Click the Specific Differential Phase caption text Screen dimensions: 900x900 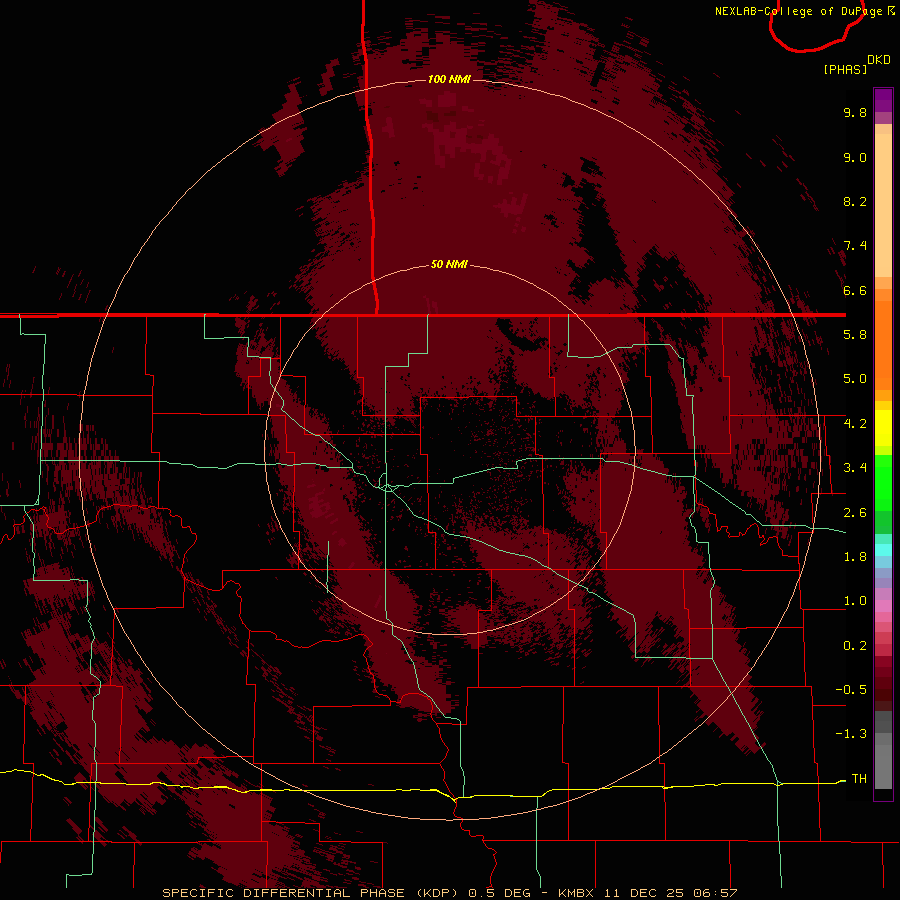click(x=449, y=893)
